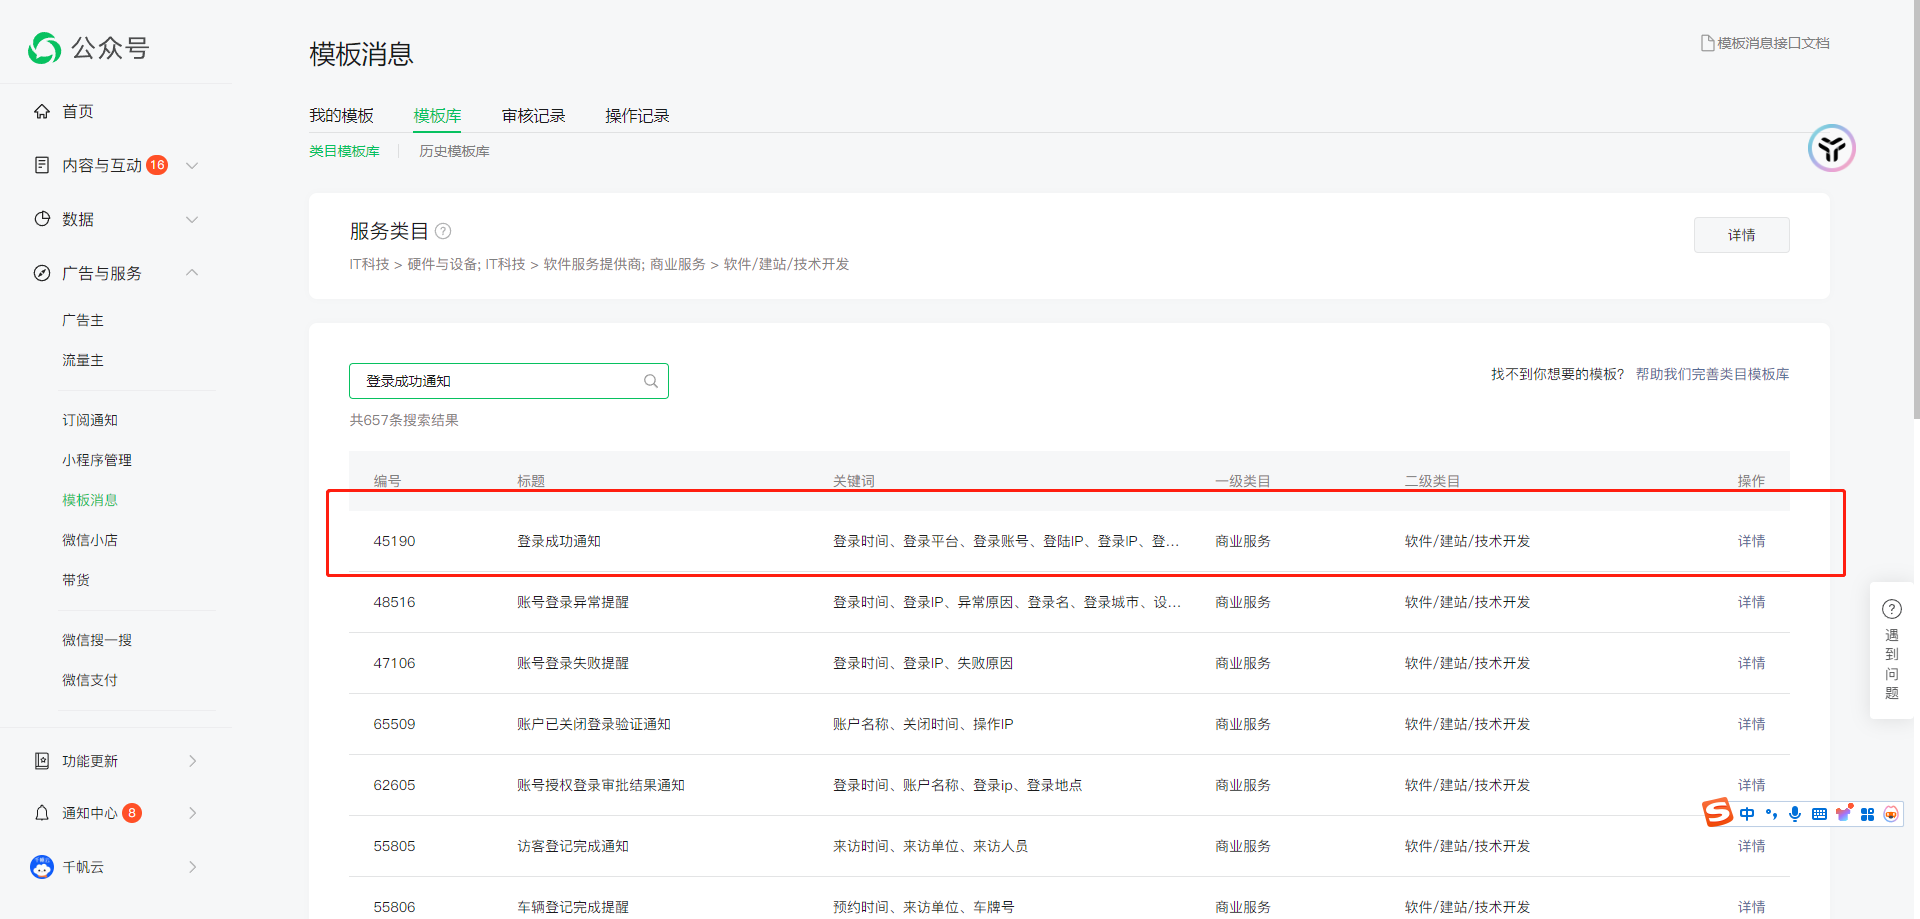Open the input method toolbox grid icon
The image size is (1920, 919).
[x=1867, y=814]
